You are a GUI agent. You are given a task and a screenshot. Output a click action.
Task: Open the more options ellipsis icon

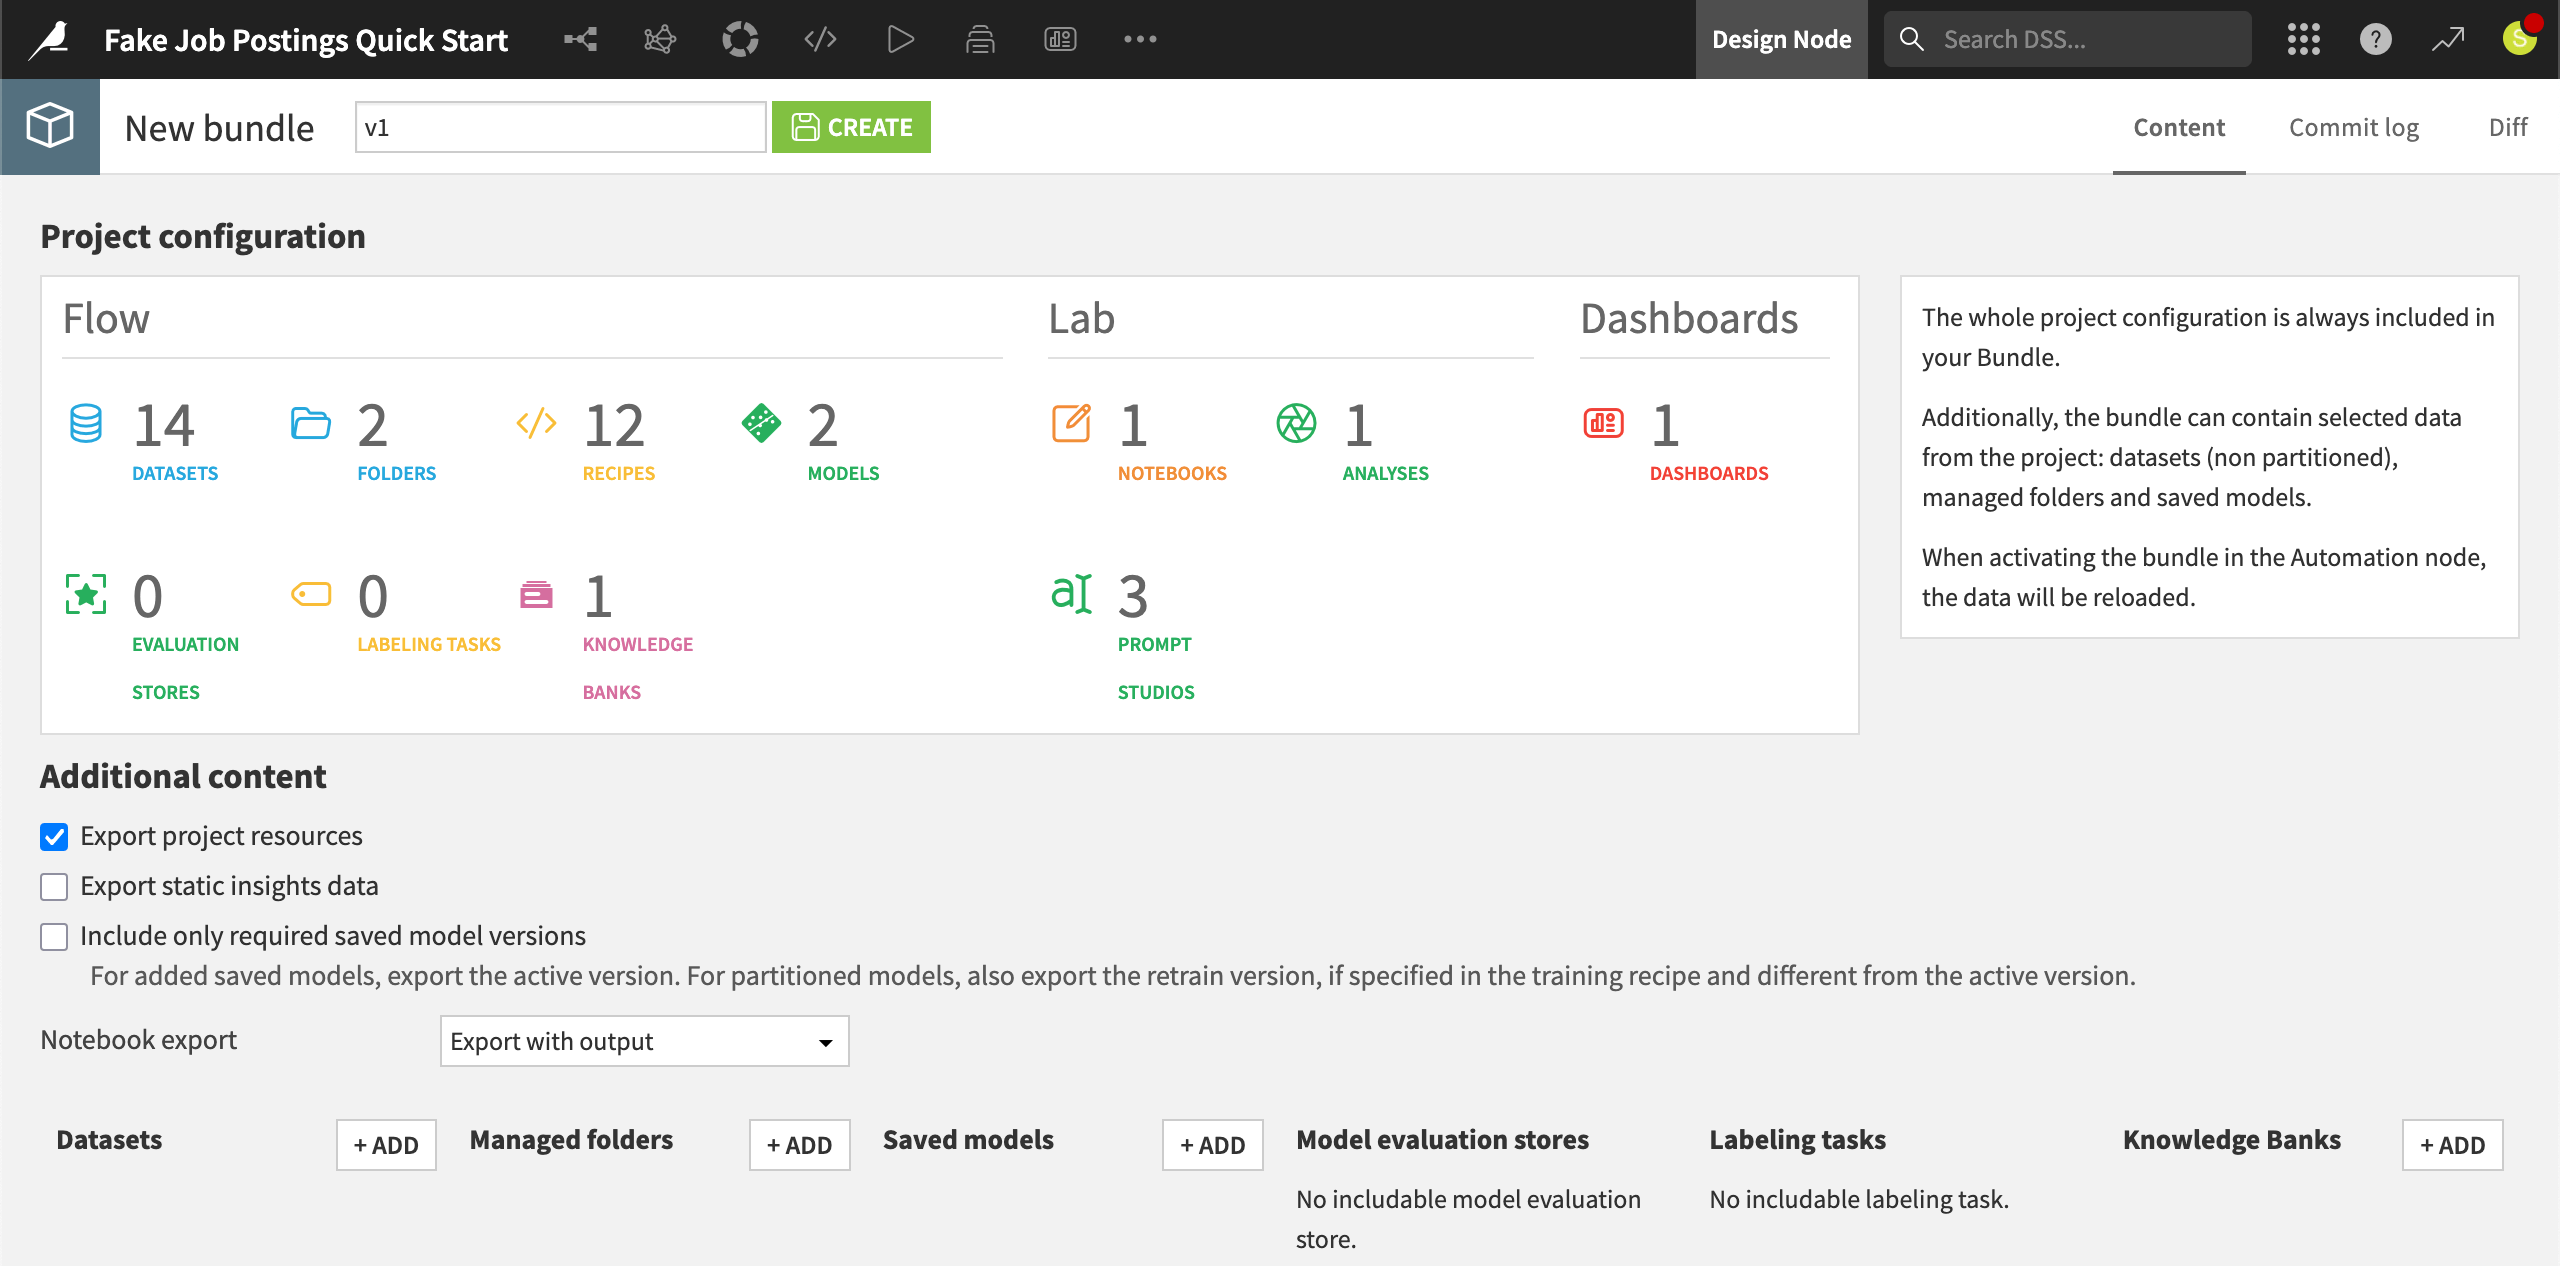1140,39
